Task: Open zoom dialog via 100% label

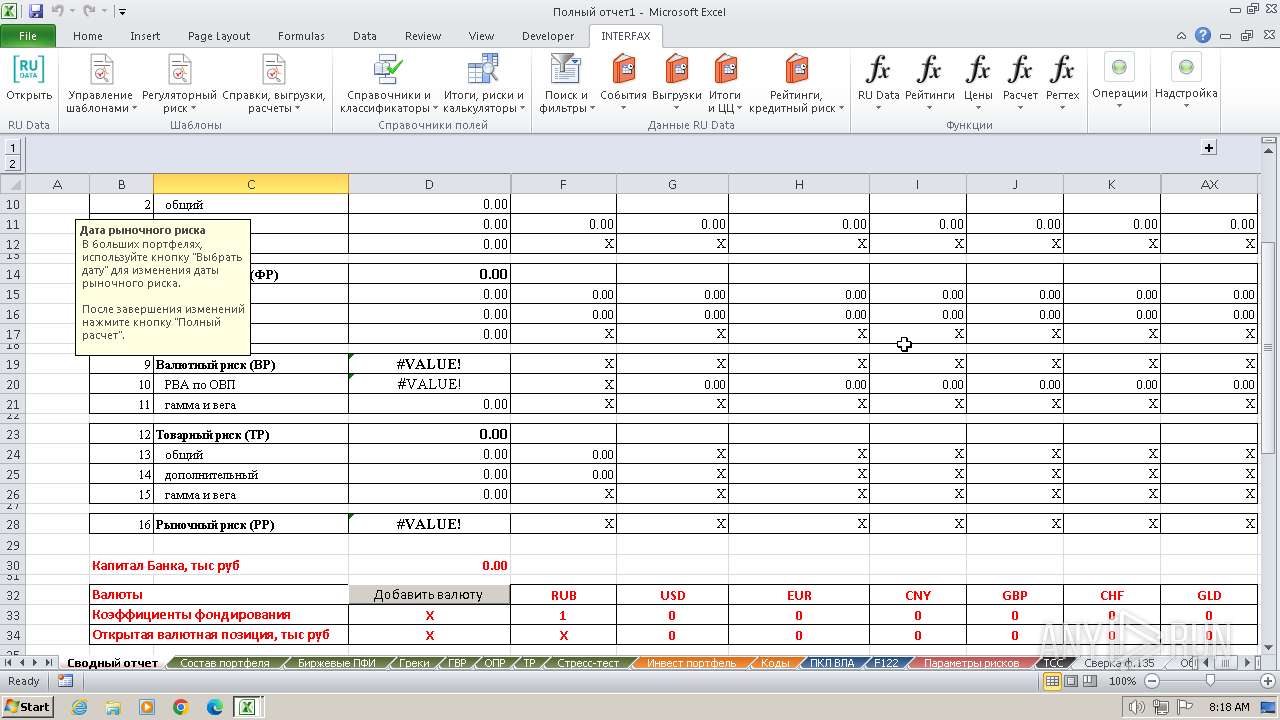Action: pos(1122,681)
